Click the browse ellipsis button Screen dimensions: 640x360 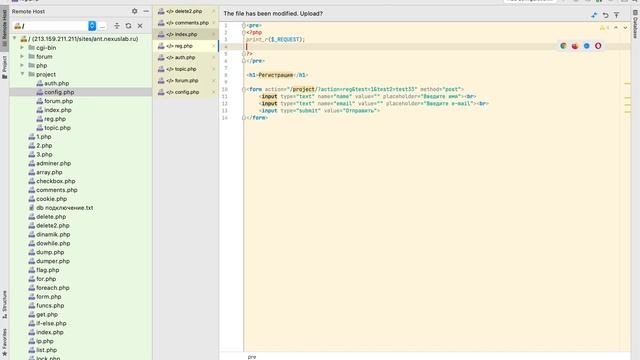(x=102, y=26)
